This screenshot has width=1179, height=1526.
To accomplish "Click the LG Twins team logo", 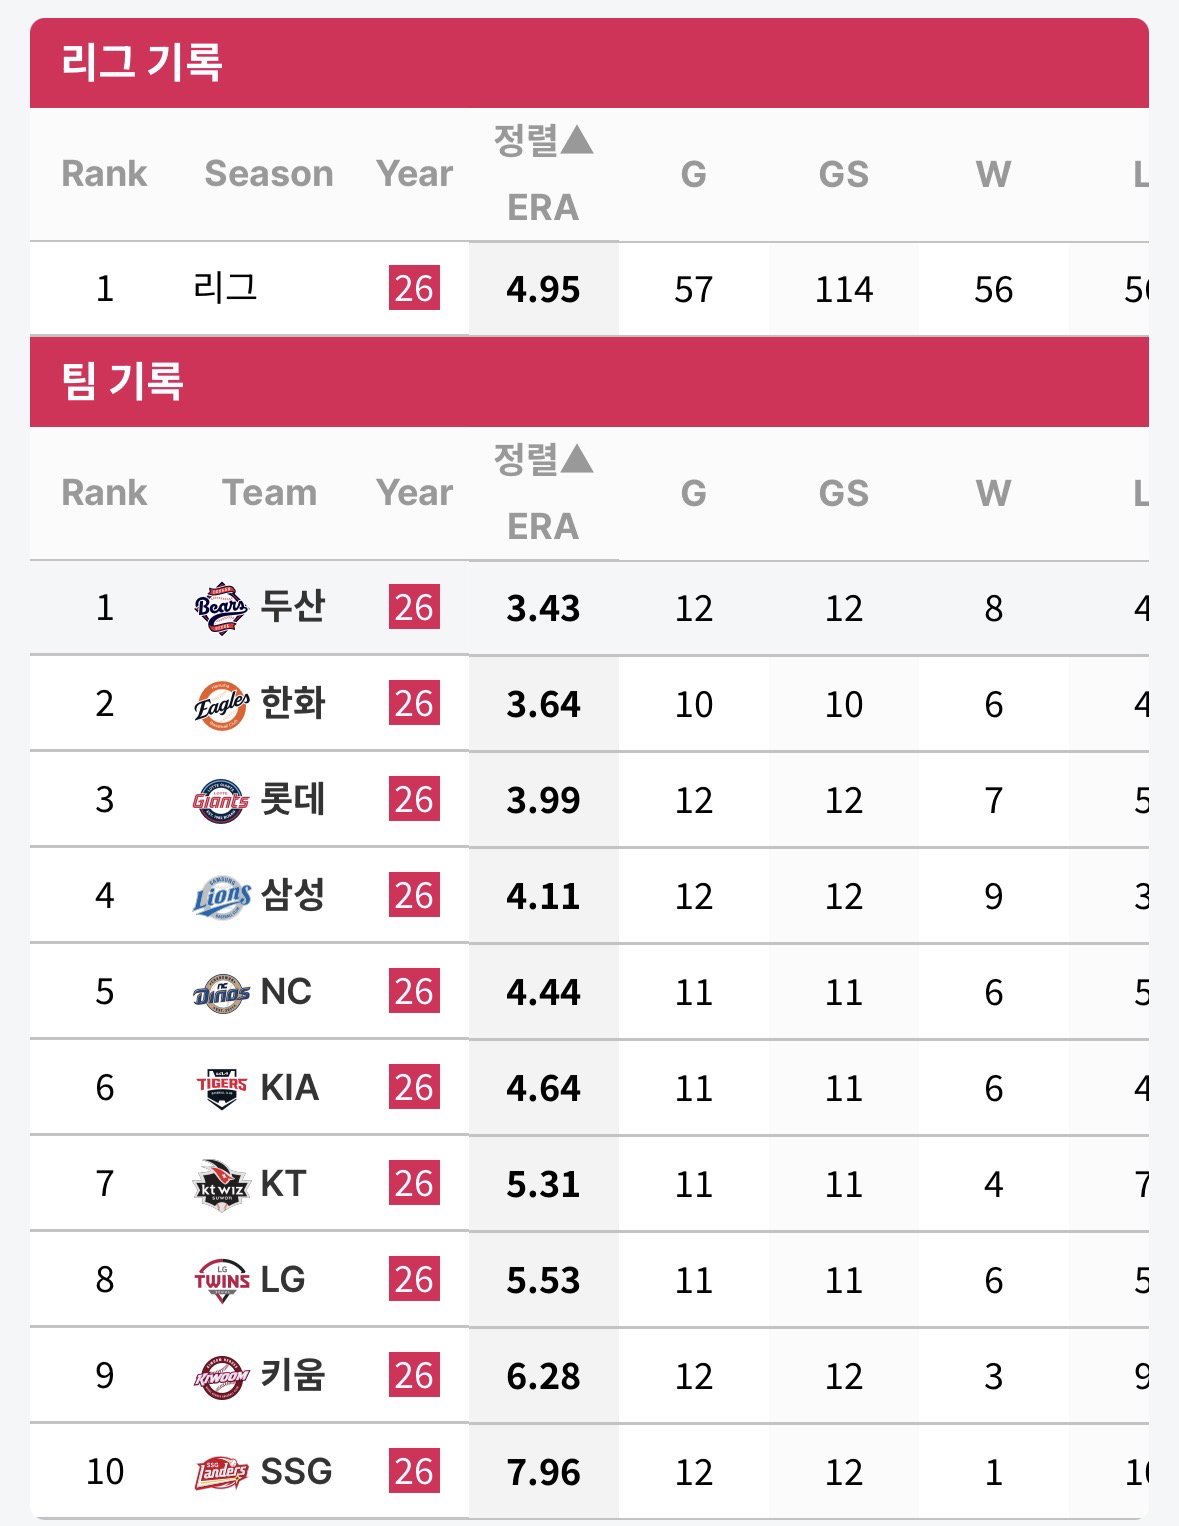I will (221, 1280).
